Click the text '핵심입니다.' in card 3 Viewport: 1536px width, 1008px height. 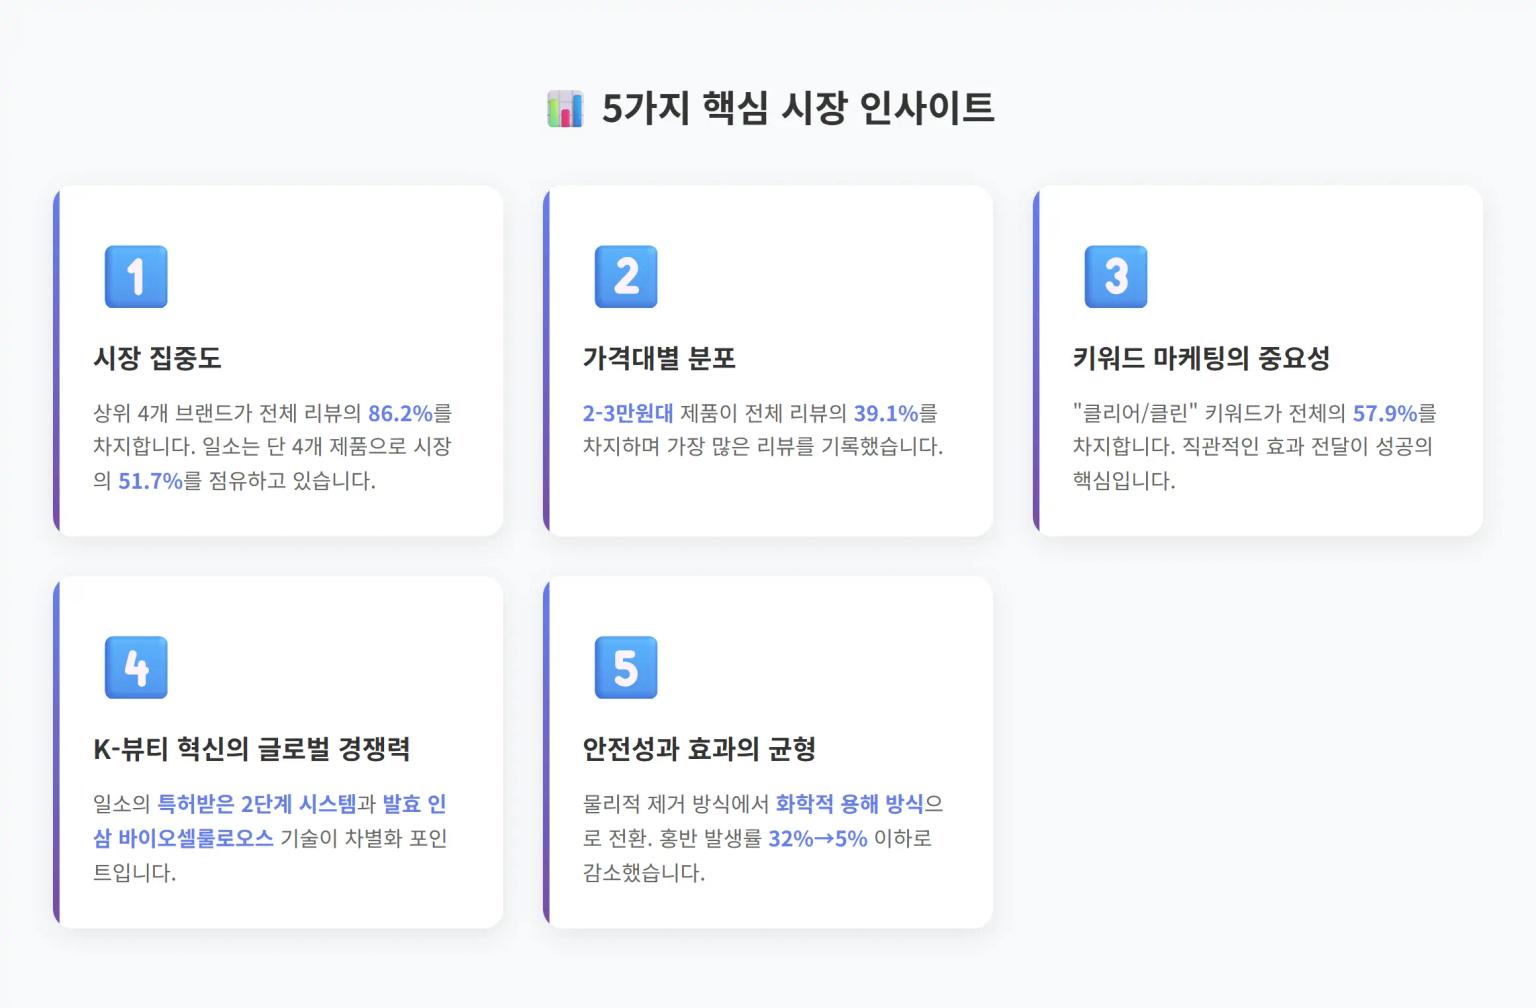(1124, 481)
